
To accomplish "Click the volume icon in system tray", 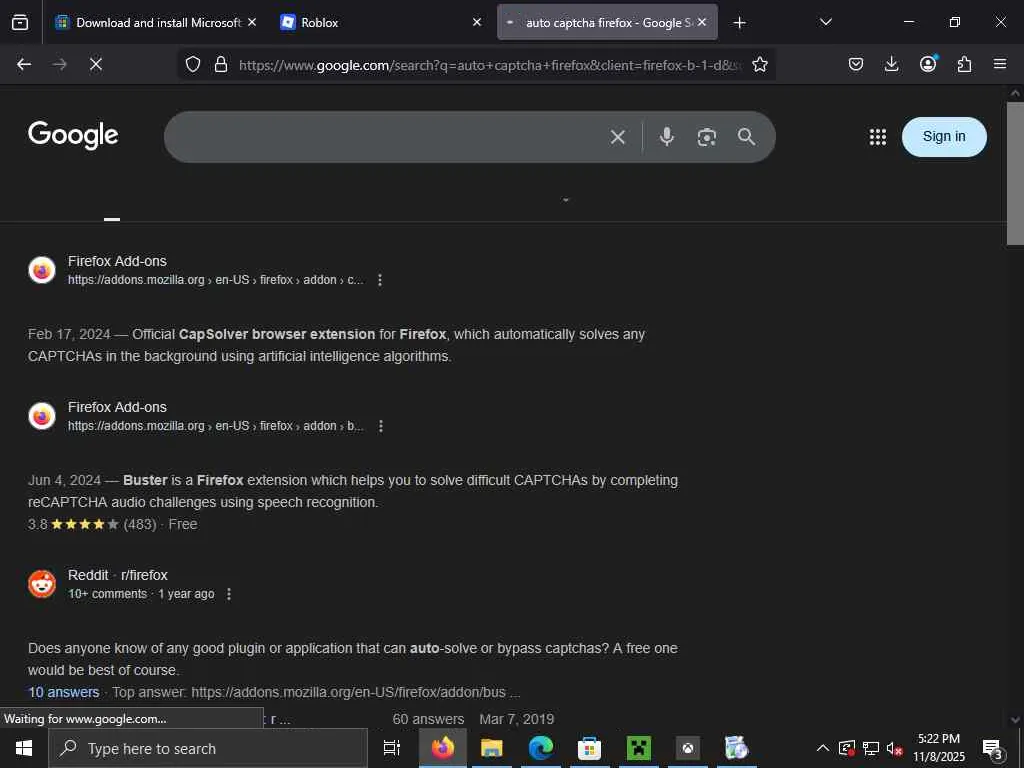I will coord(894,748).
